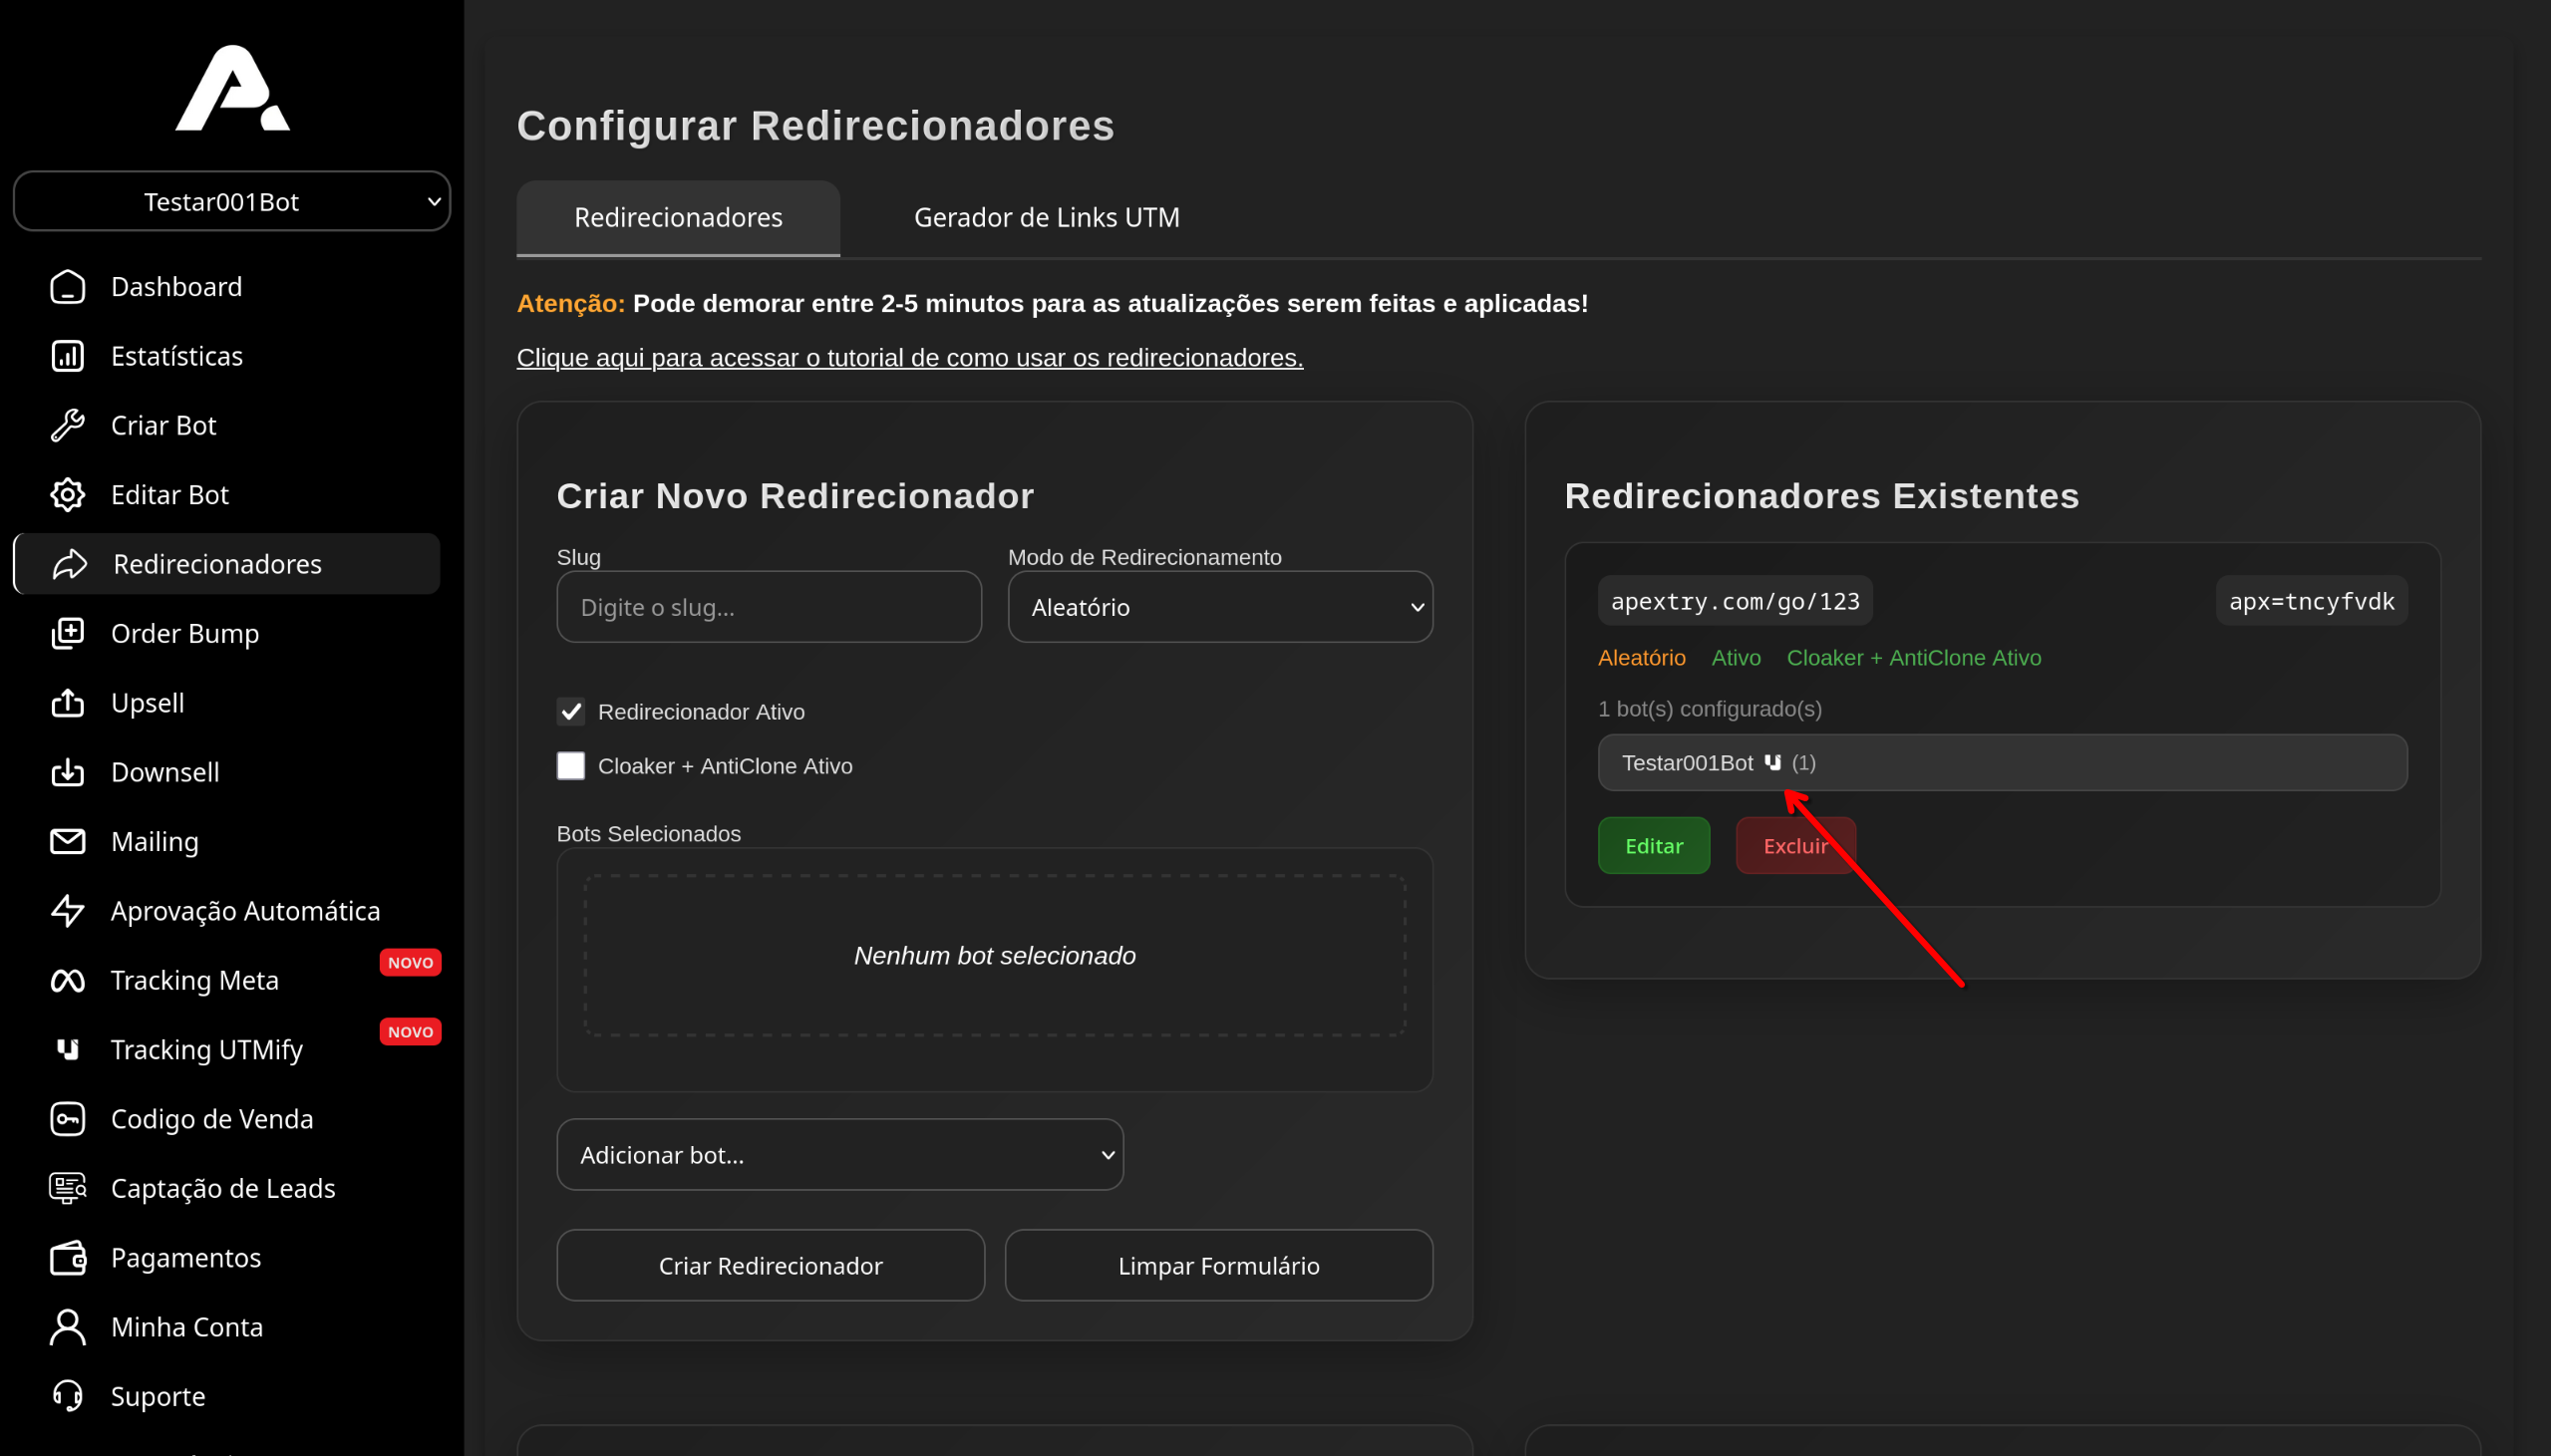Click the Dashboard home icon

coord(68,287)
